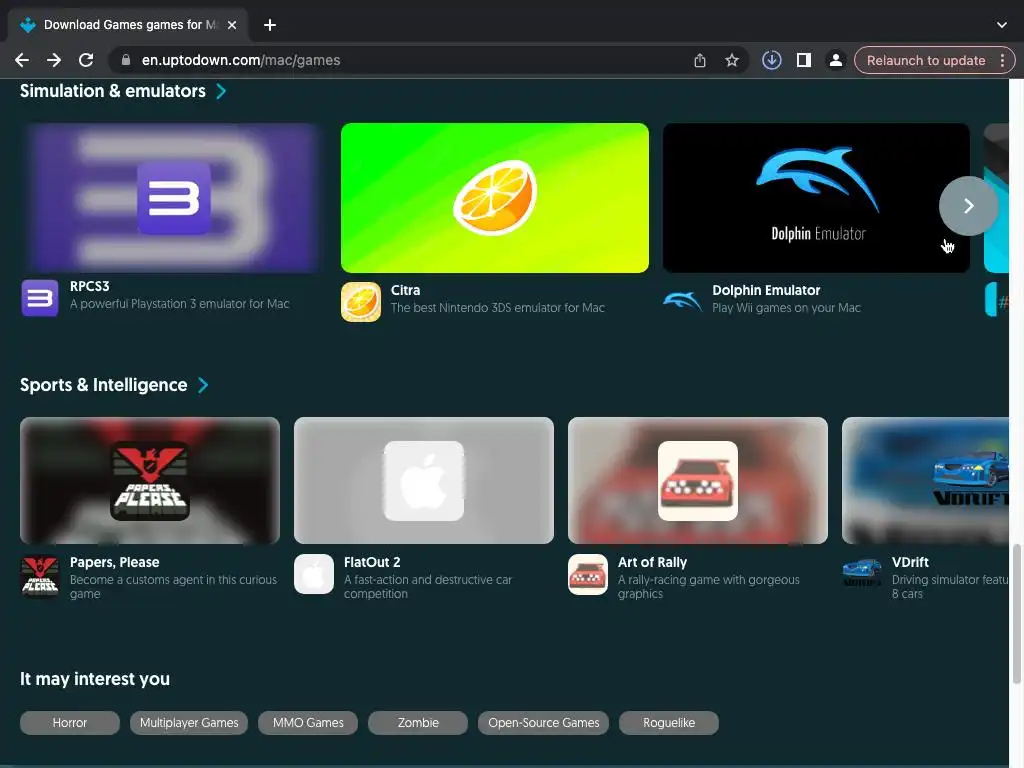Click the Relaunch to update button
The height and width of the screenshot is (768, 1024).
[926, 60]
